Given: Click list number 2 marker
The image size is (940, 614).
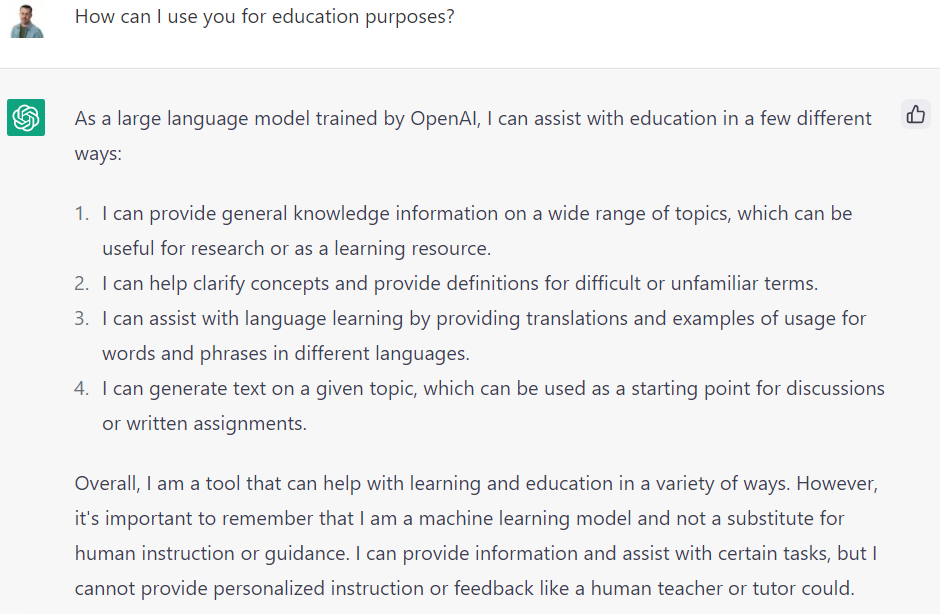Looking at the screenshot, I should [x=82, y=283].
